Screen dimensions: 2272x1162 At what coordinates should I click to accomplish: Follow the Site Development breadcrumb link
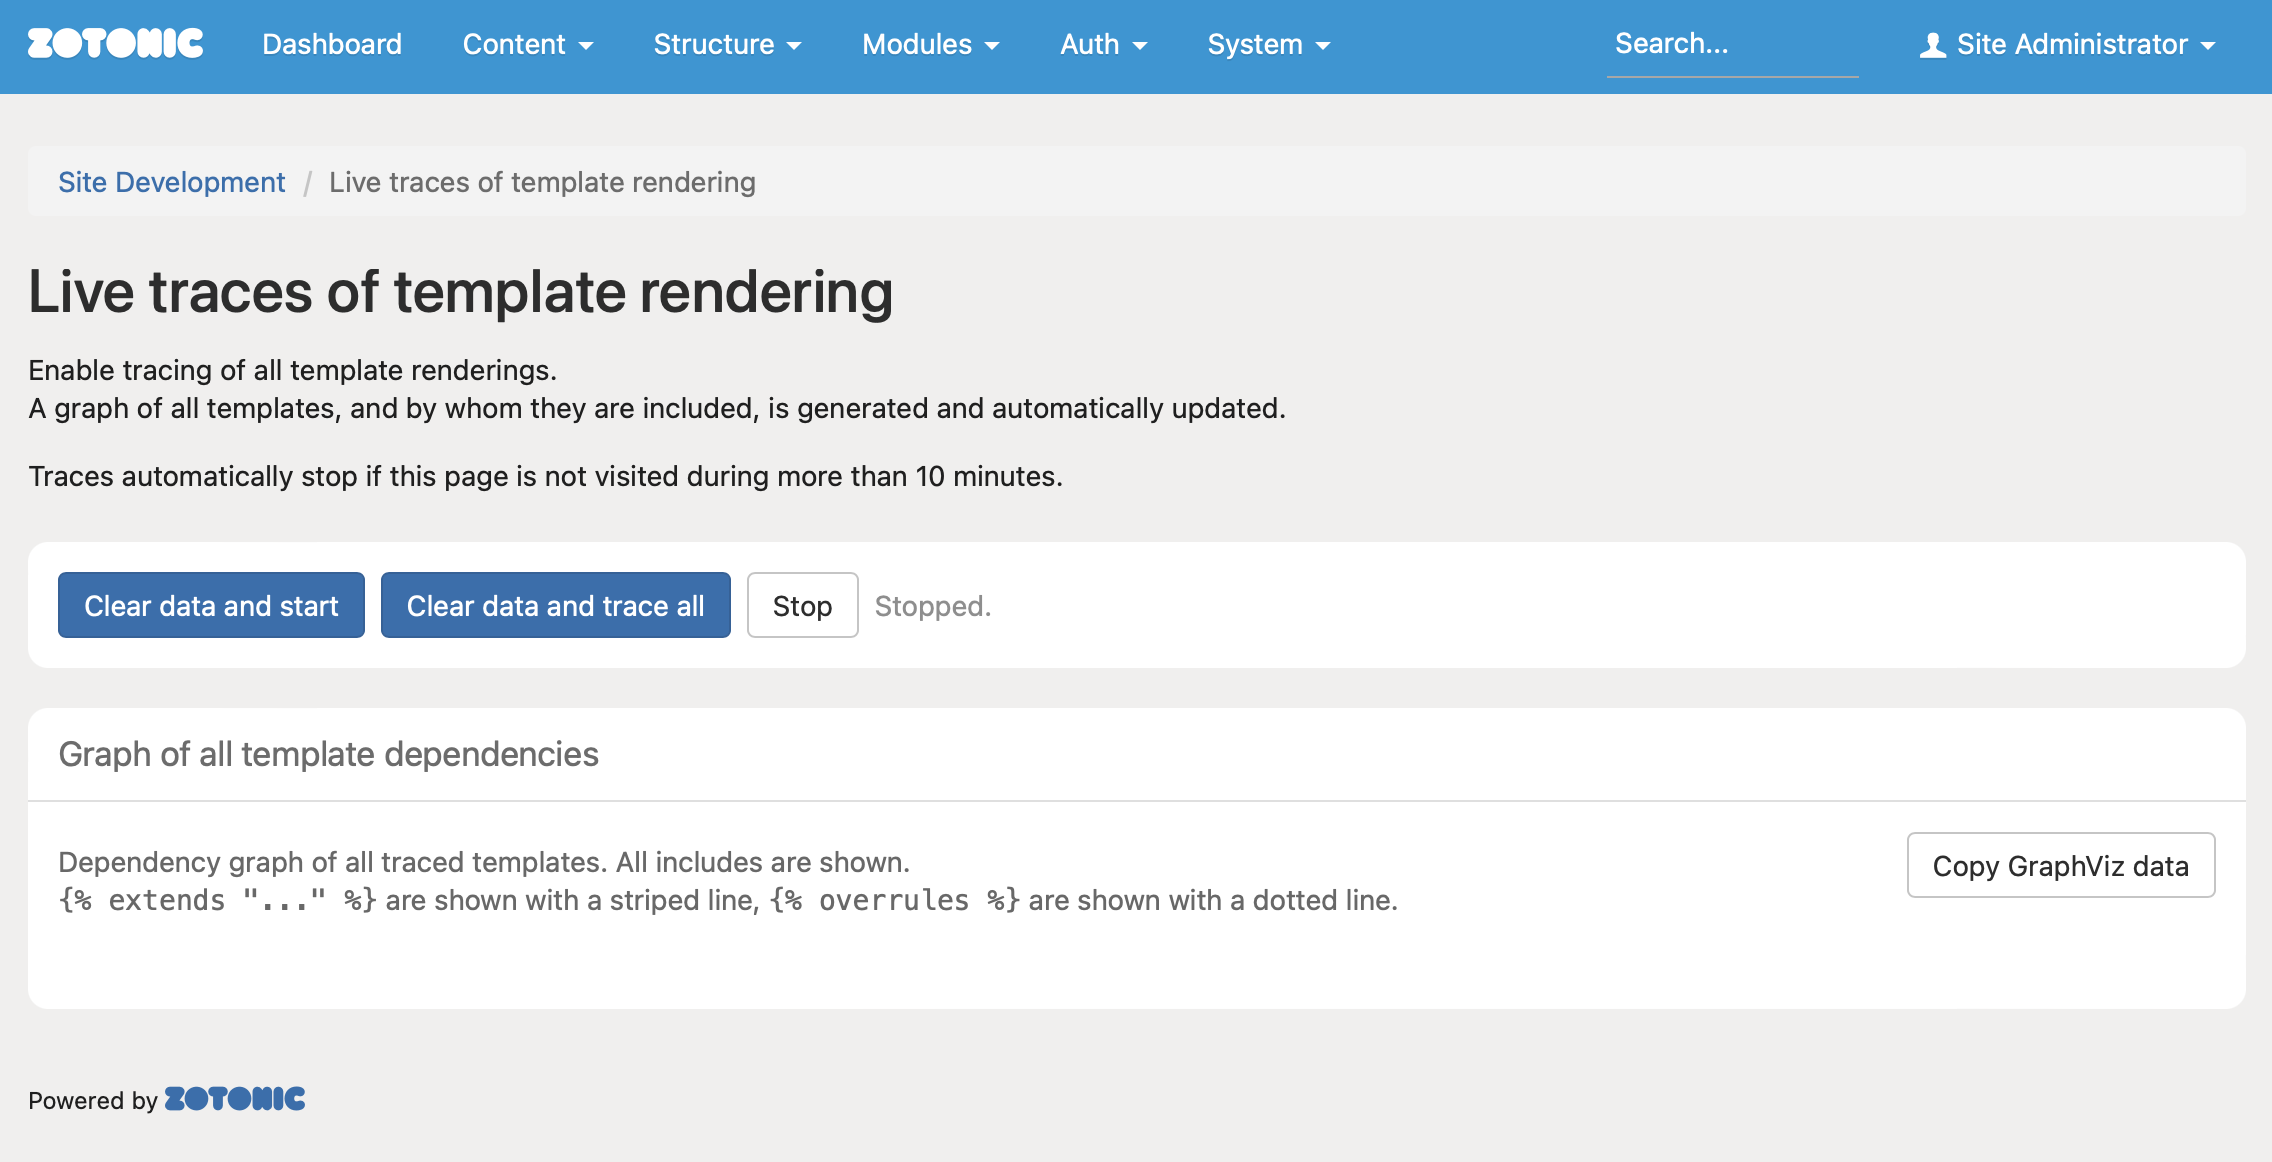pos(171,182)
